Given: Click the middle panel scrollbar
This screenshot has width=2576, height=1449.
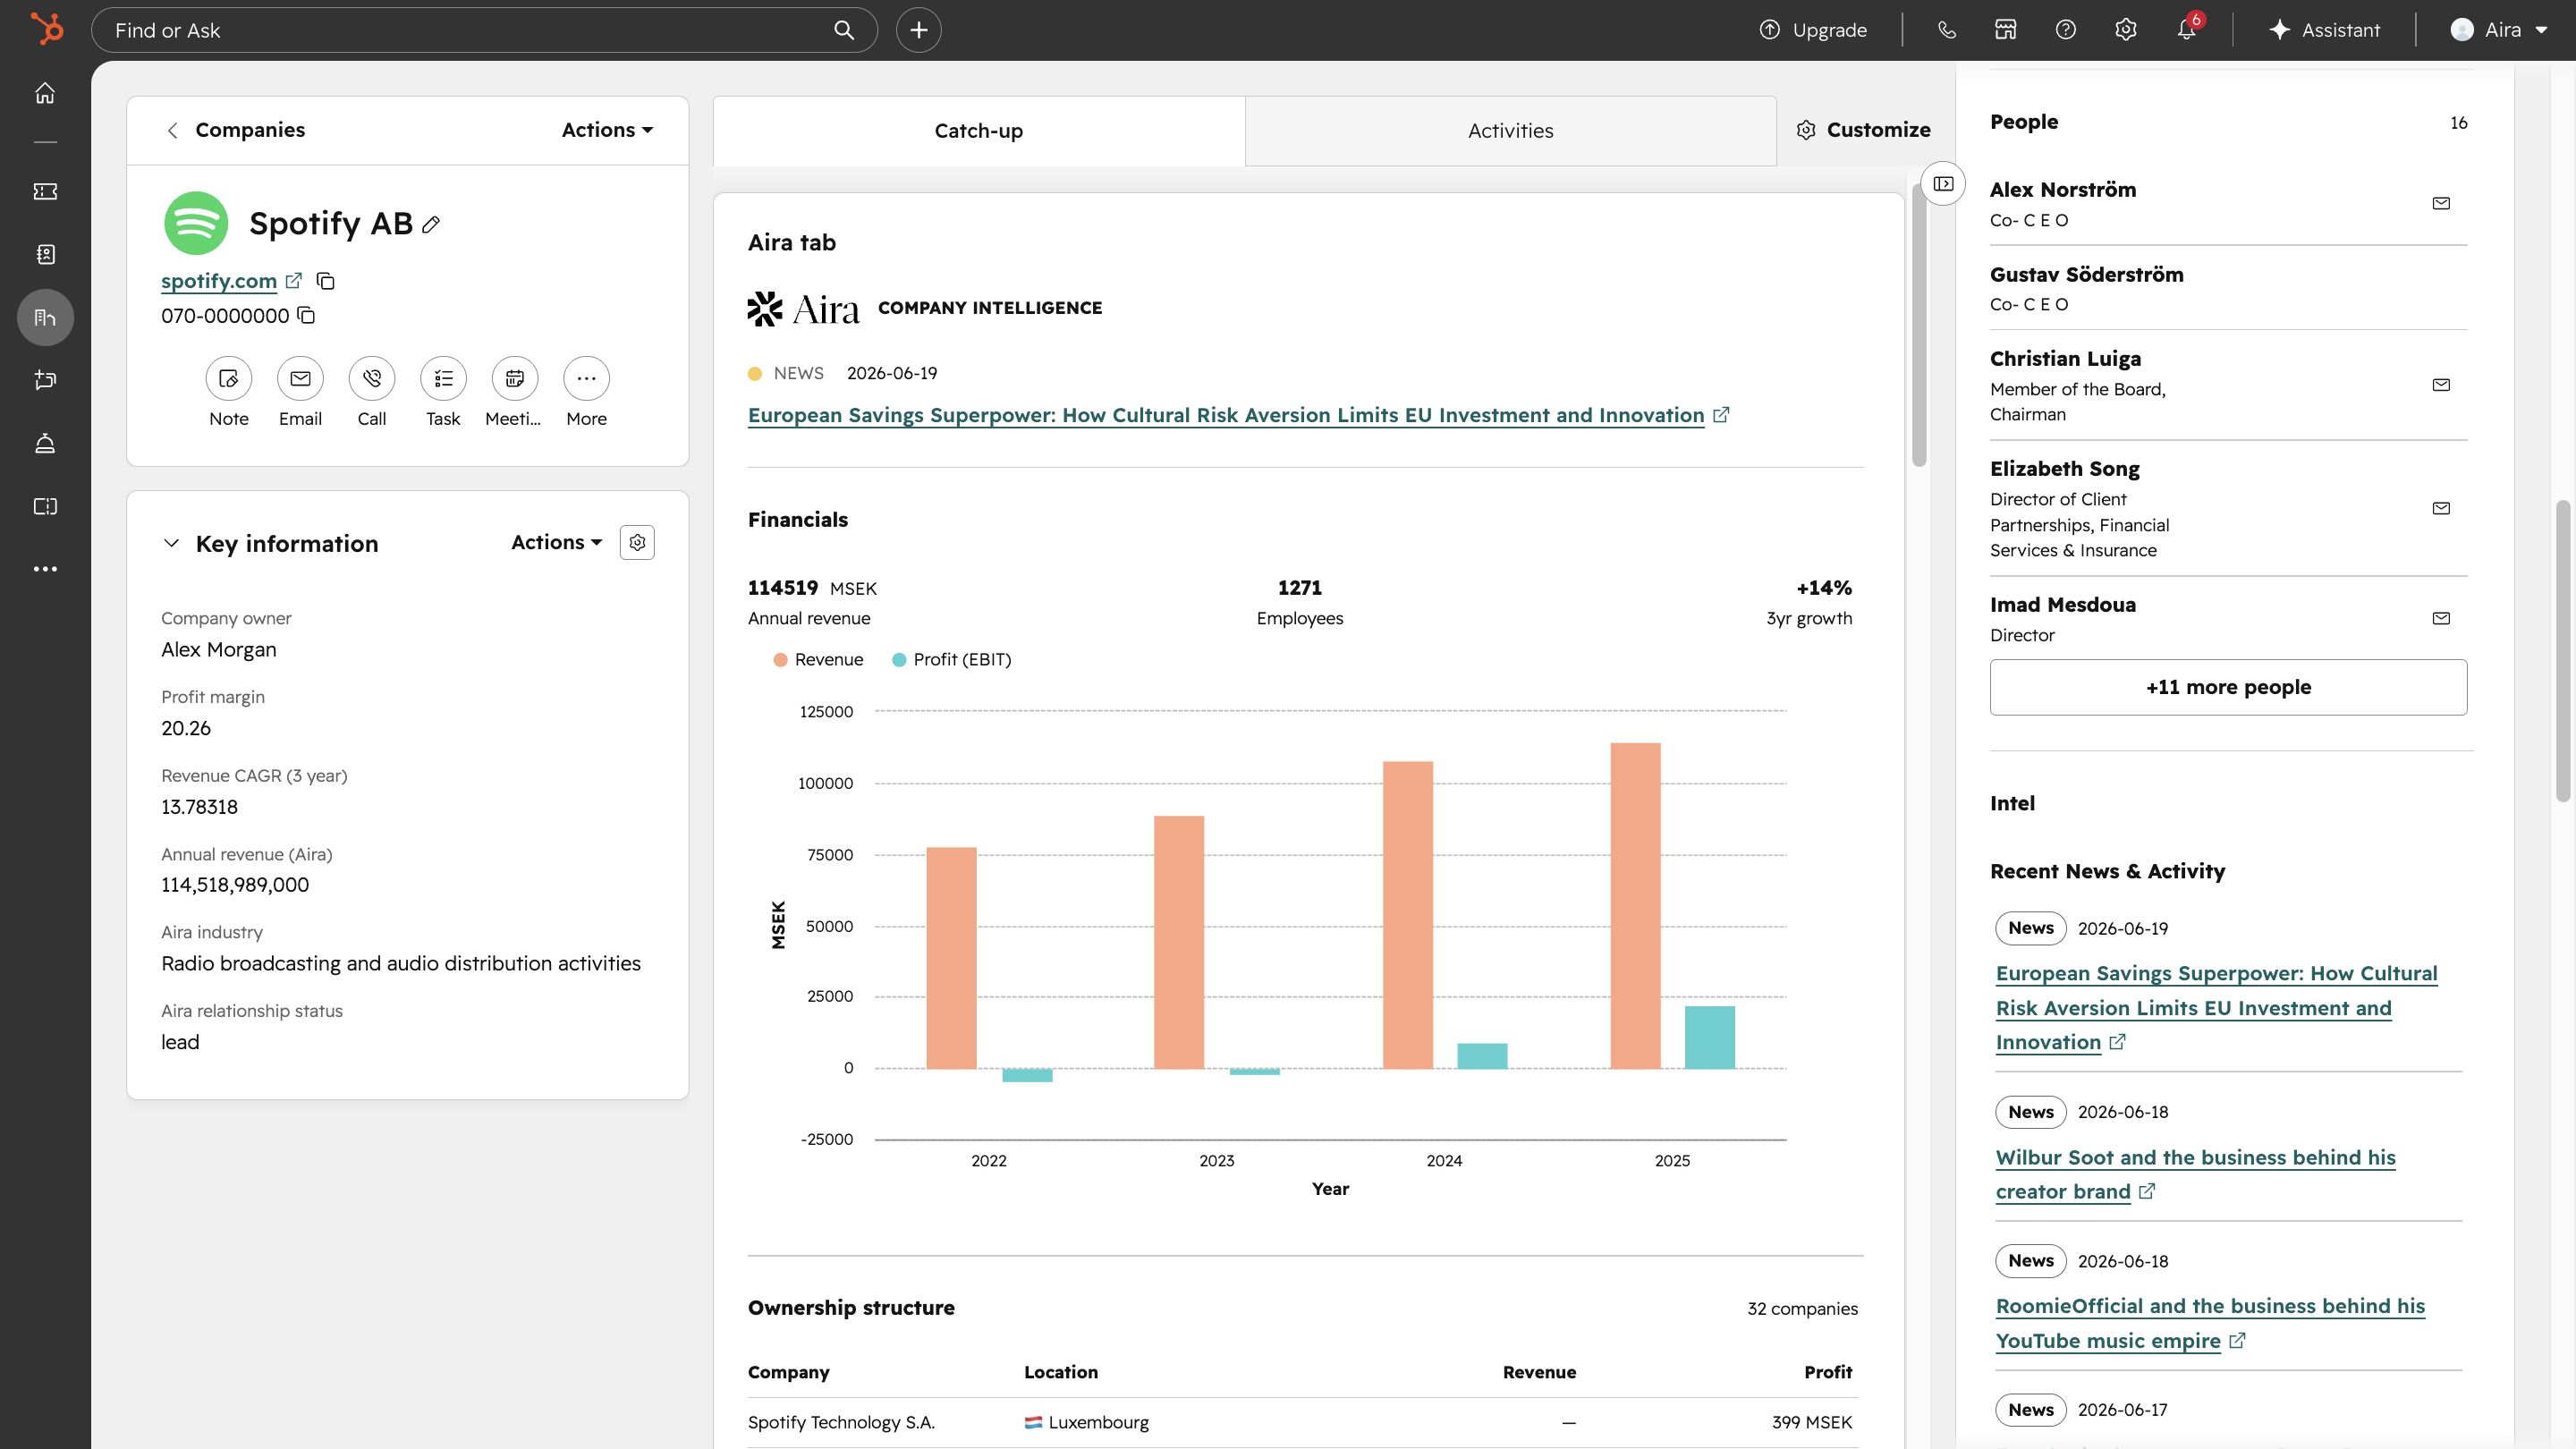Looking at the screenshot, I should [x=1918, y=325].
